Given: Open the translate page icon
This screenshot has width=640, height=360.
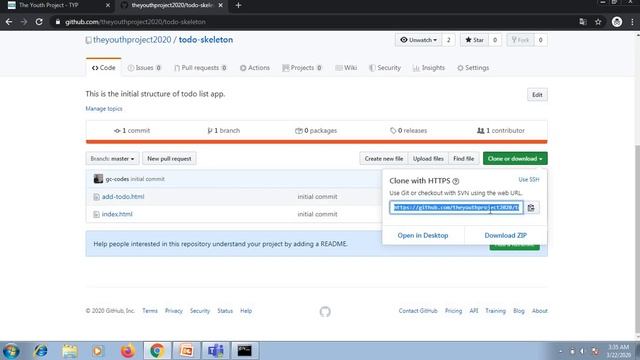Looking at the screenshot, I should pos(583,22).
